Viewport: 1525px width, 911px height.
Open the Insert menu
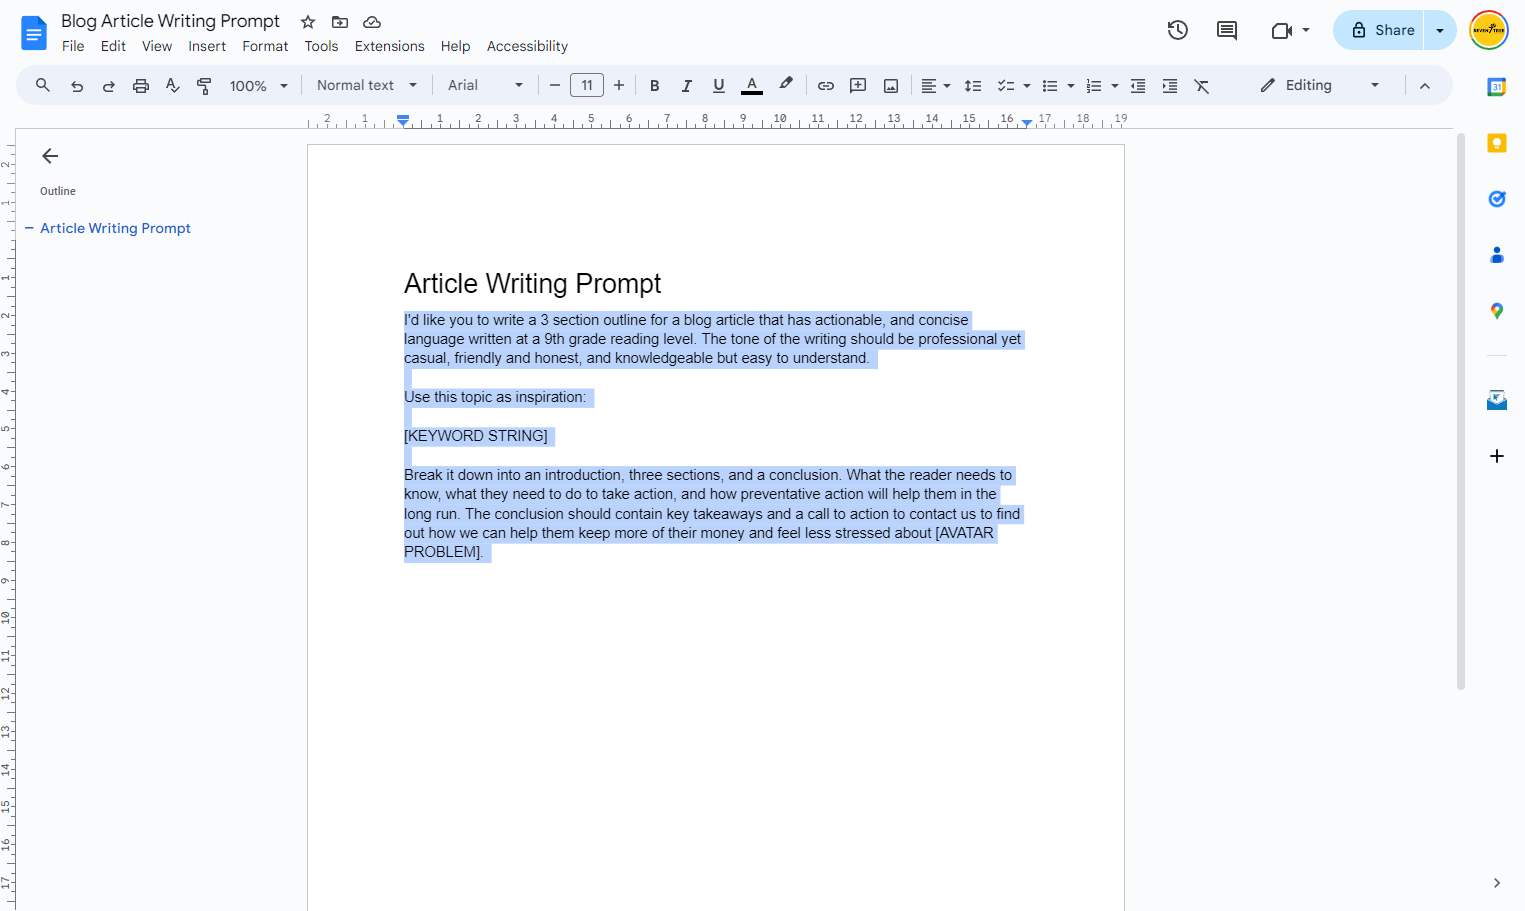(207, 46)
